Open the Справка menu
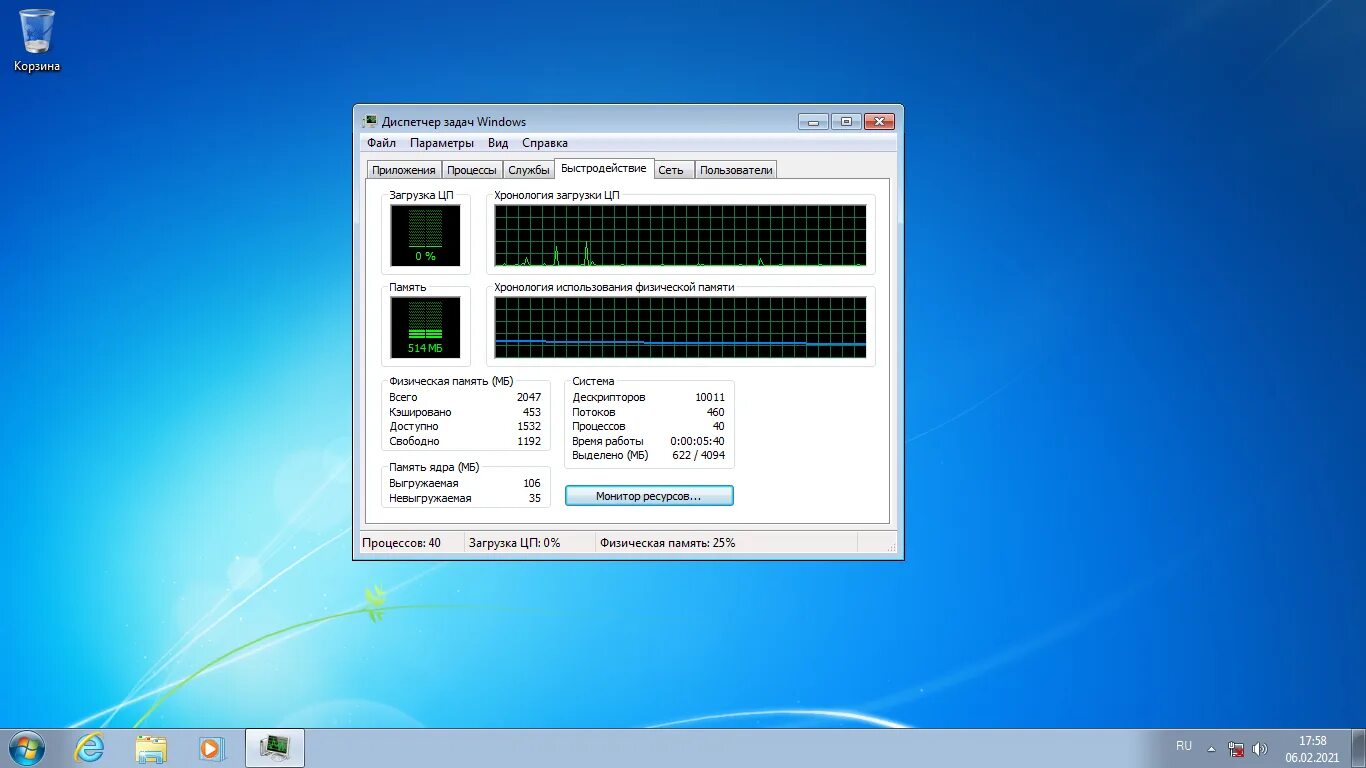 [545, 143]
